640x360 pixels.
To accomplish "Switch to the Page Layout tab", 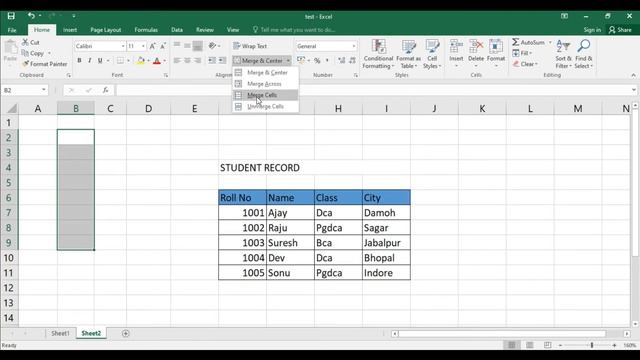I will [x=106, y=30].
